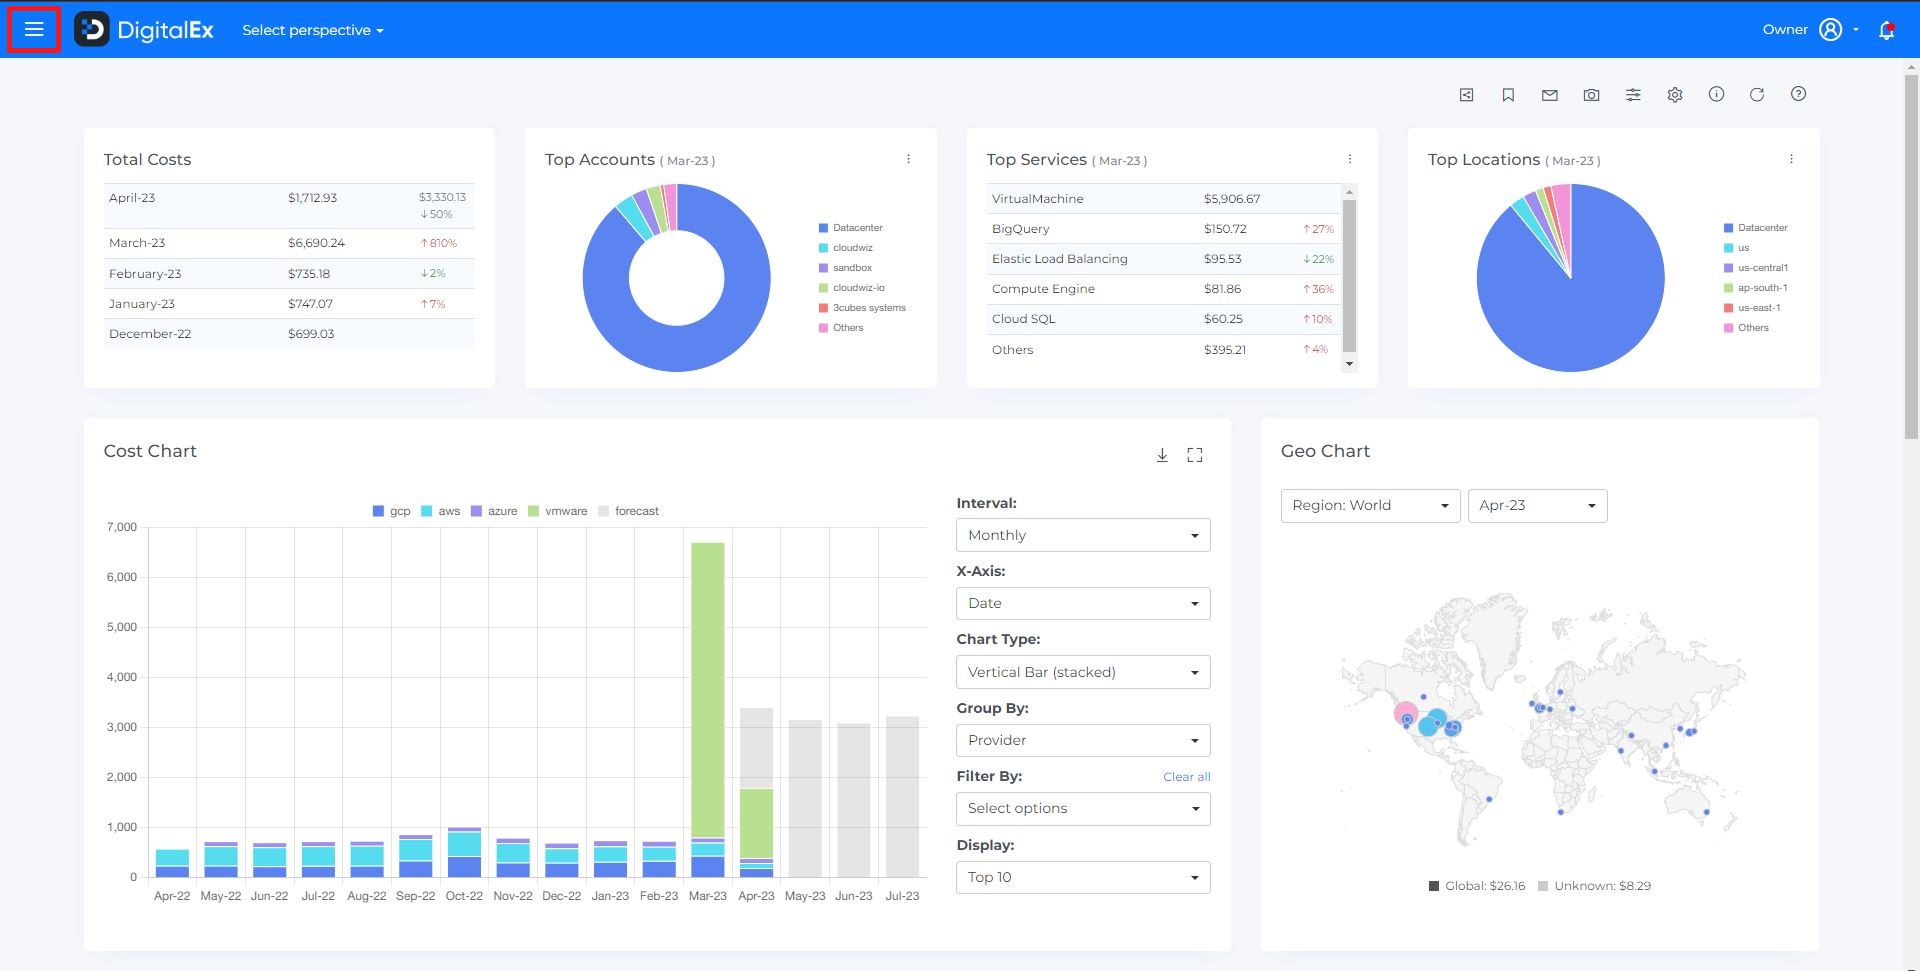Open the filter sliders icon
This screenshot has width=1920, height=971.
pos(1633,95)
